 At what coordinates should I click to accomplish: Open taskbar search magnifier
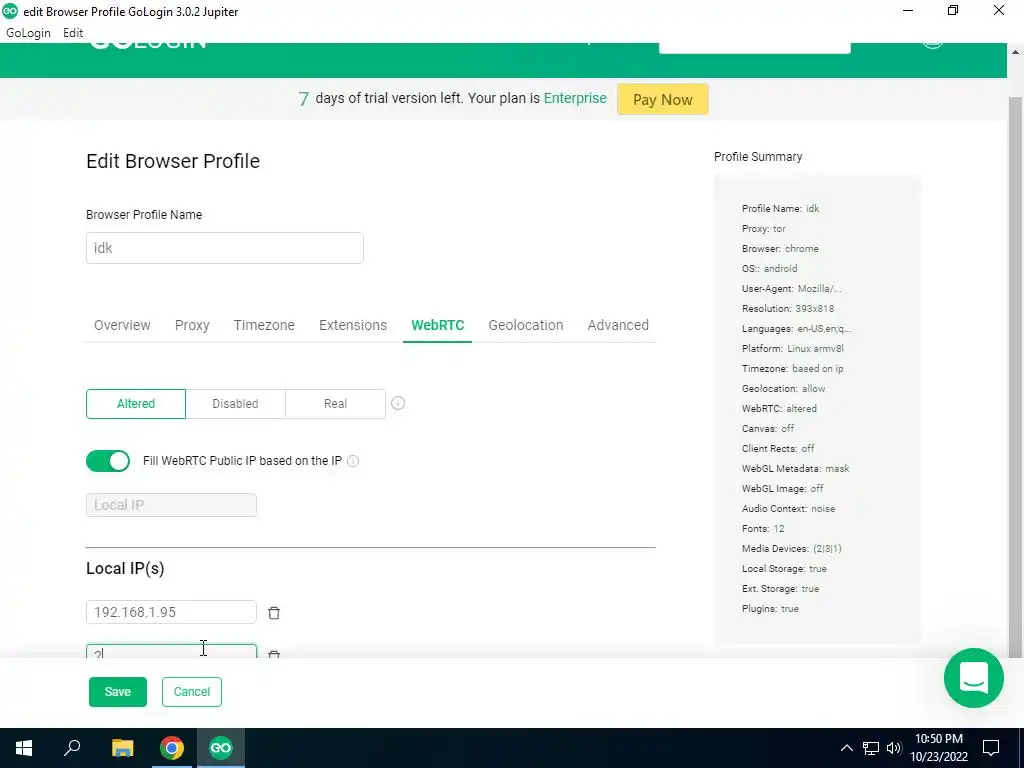[72, 748]
